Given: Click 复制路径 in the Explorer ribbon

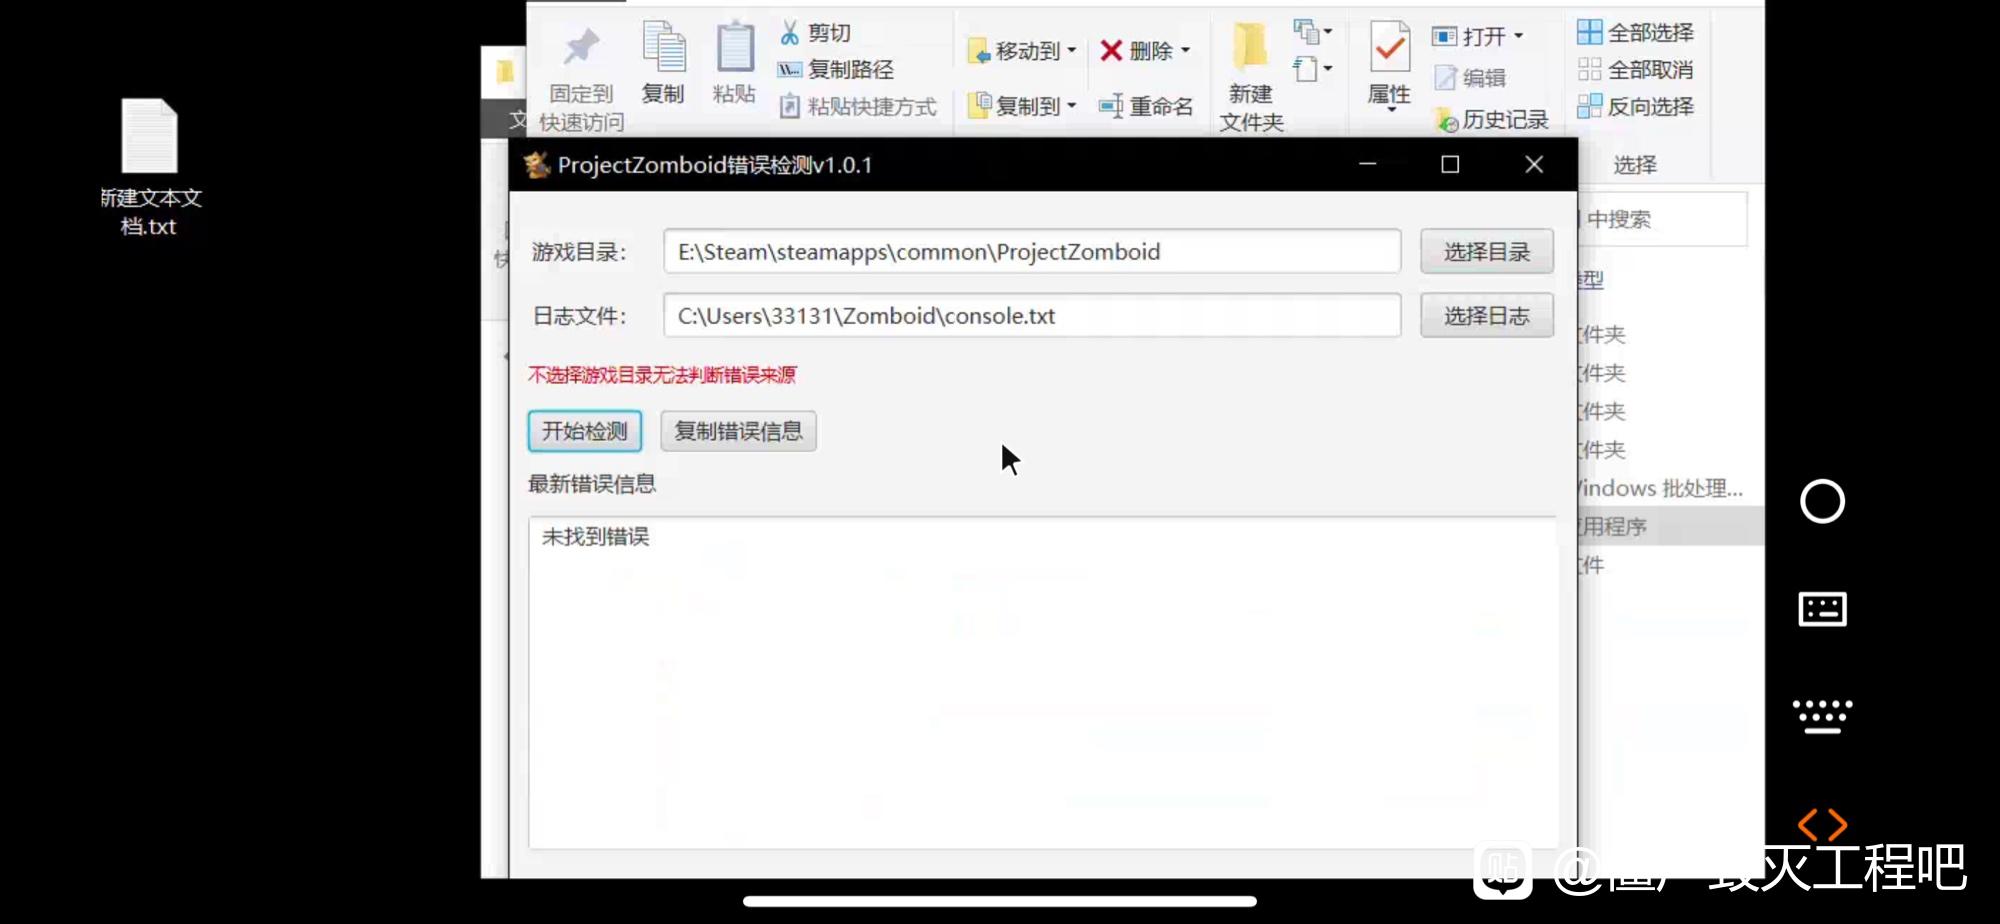Looking at the screenshot, I should [836, 69].
